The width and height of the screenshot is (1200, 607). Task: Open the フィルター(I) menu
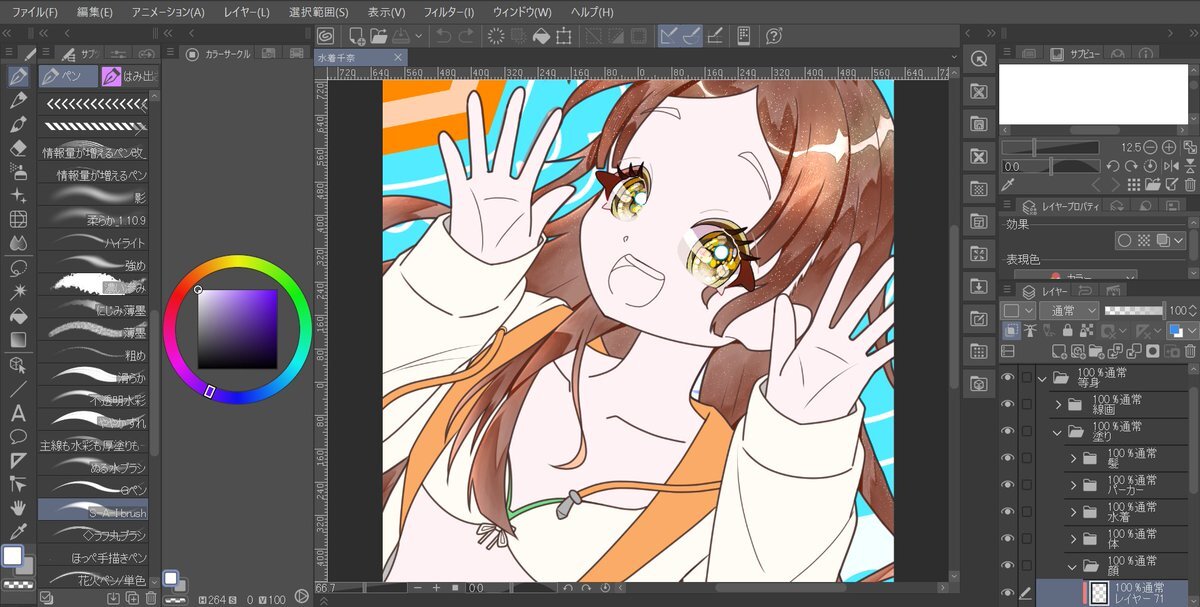pos(448,12)
